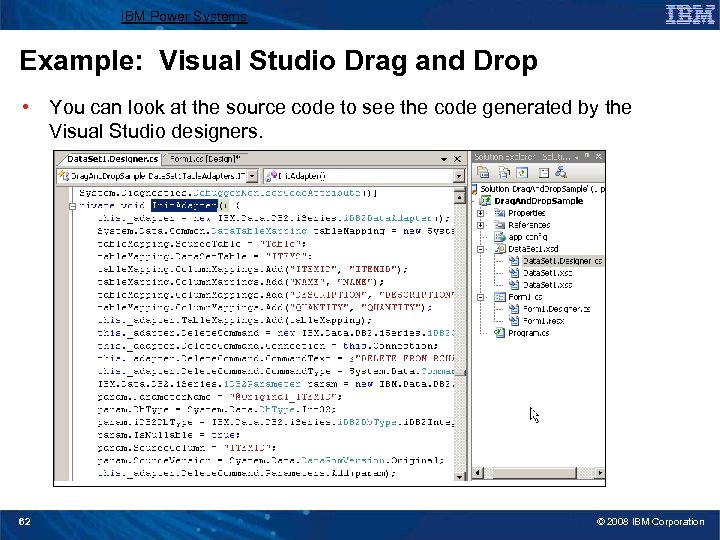Viewport: 720px width, 540px height.
Task: Click the highlighted InitAdapter method name
Action: coord(184,206)
